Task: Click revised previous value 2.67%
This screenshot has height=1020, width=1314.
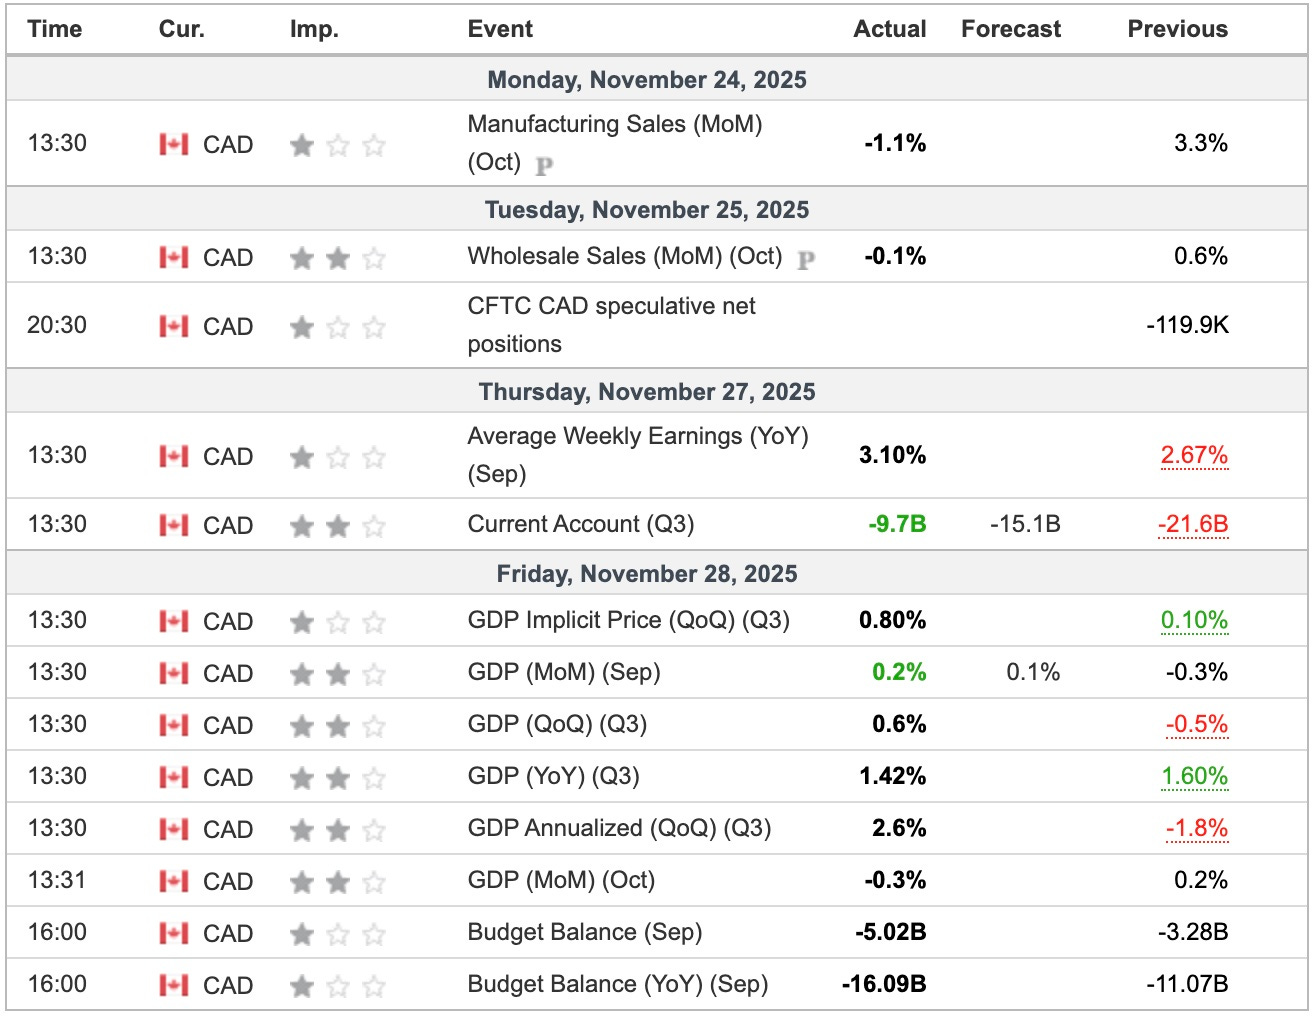Action: (x=1193, y=456)
